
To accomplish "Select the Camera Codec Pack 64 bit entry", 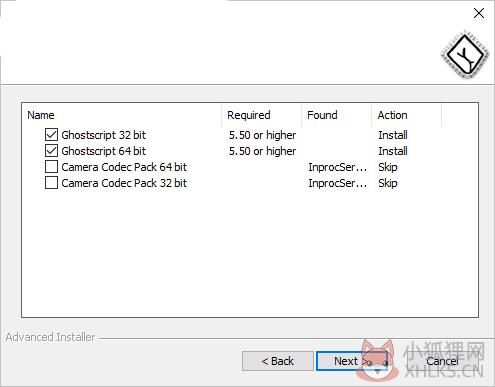I will [x=124, y=167].
